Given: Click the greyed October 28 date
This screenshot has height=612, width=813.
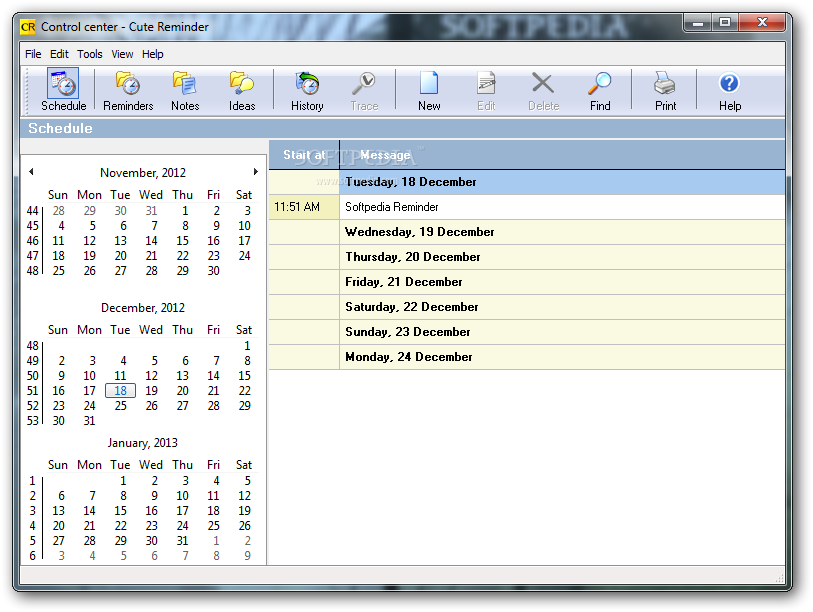Looking at the screenshot, I should pos(59,211).
